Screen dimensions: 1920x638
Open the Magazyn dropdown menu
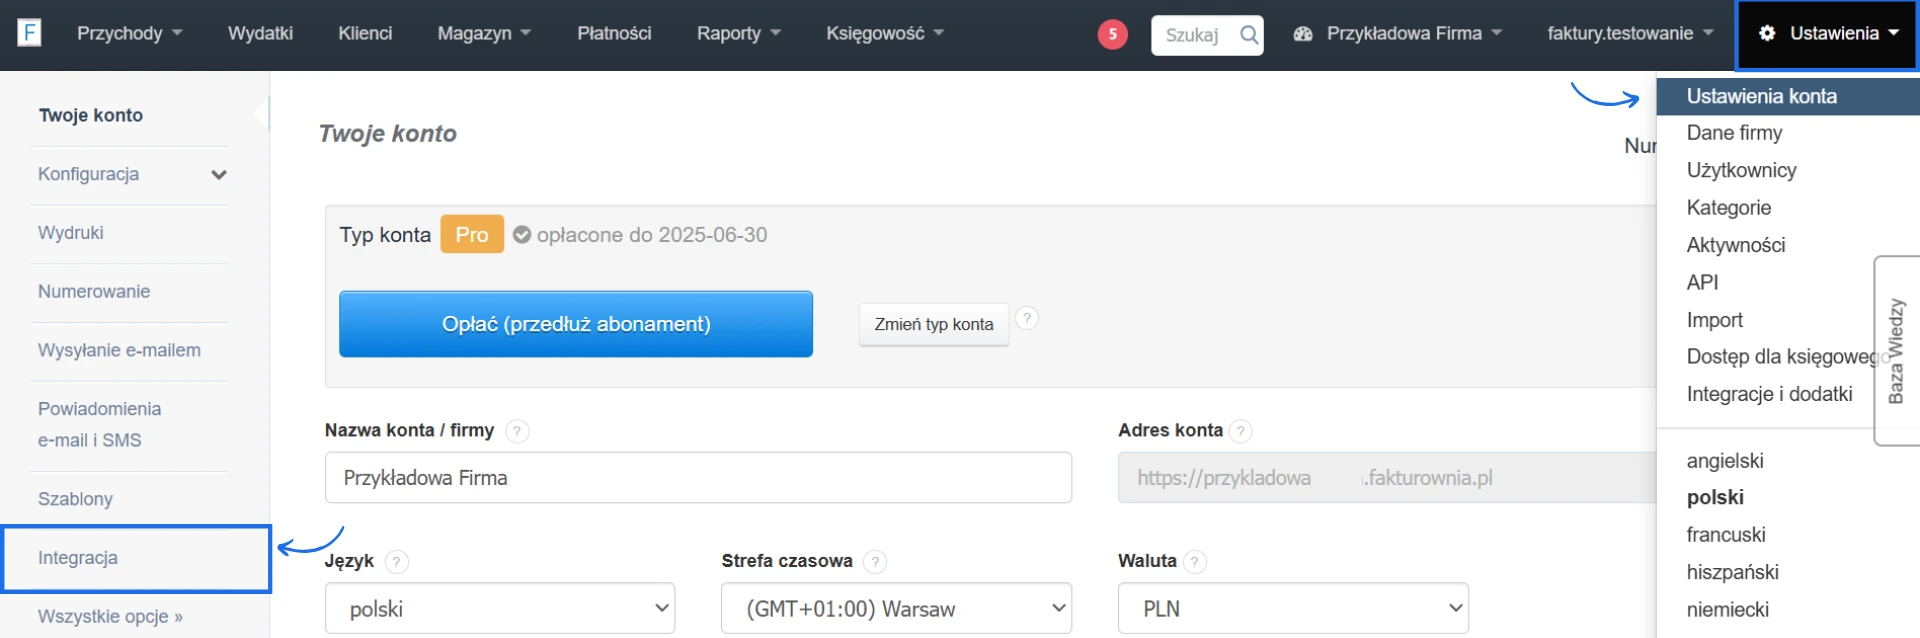tap(484, 33)
